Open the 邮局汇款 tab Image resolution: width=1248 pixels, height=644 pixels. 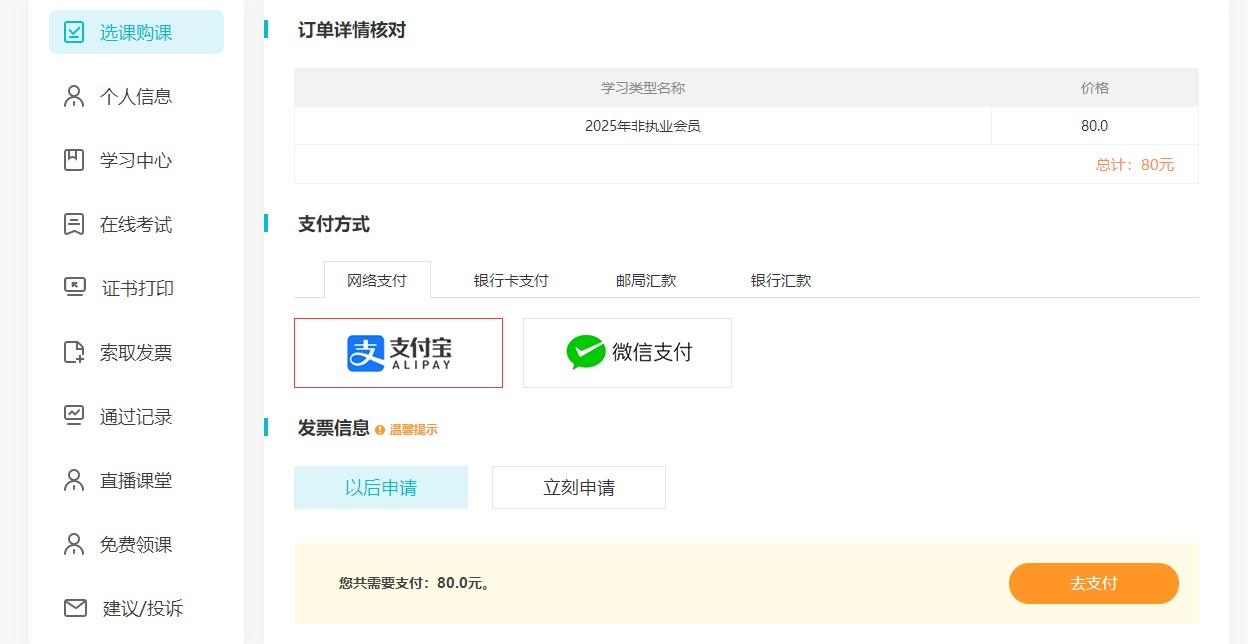point(646,280)
